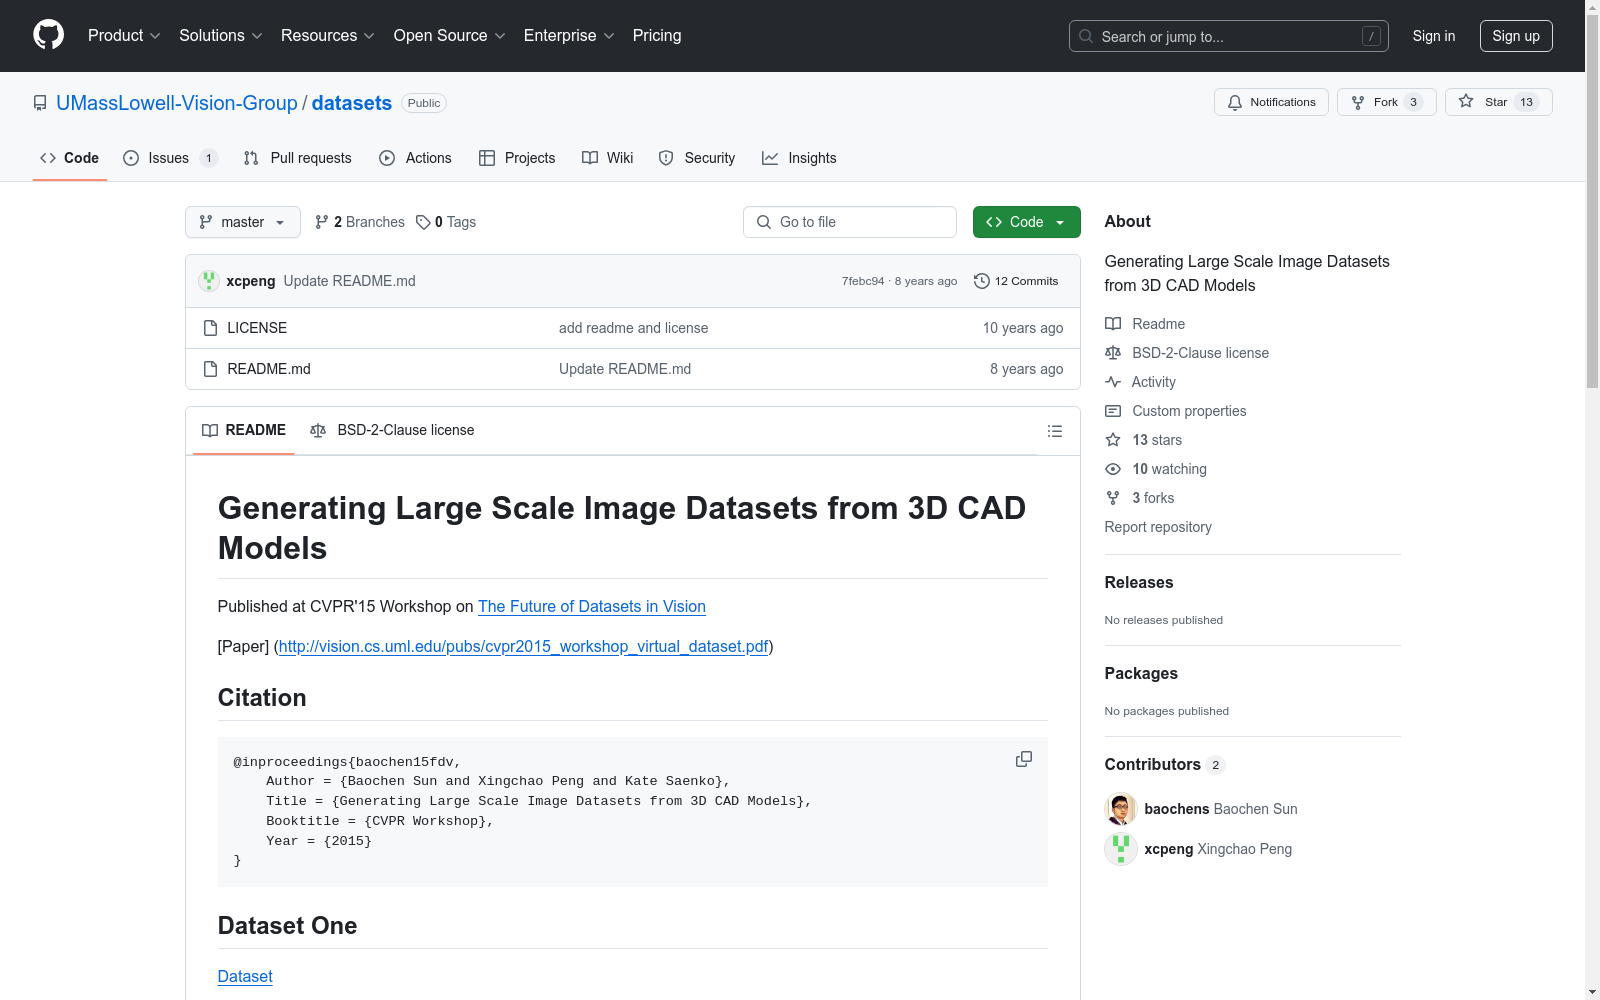Click the tag icon next to Tags
1600x1000 pixels.
pyautogui.click(x=423, y=222)
